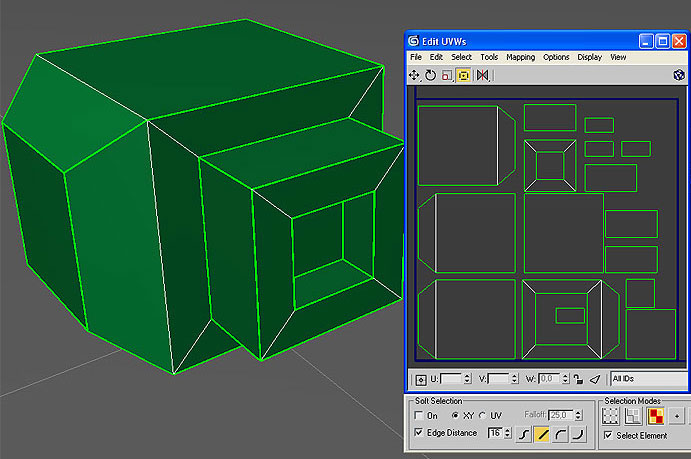This screenshot has width=691, height=459.
Task: Choose Edge sub-object selection mode
Action: tap(633, 416)
